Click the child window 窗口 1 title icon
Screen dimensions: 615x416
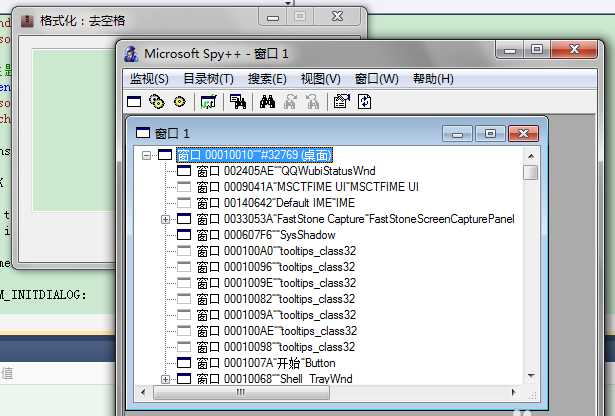tap(143, 133)
